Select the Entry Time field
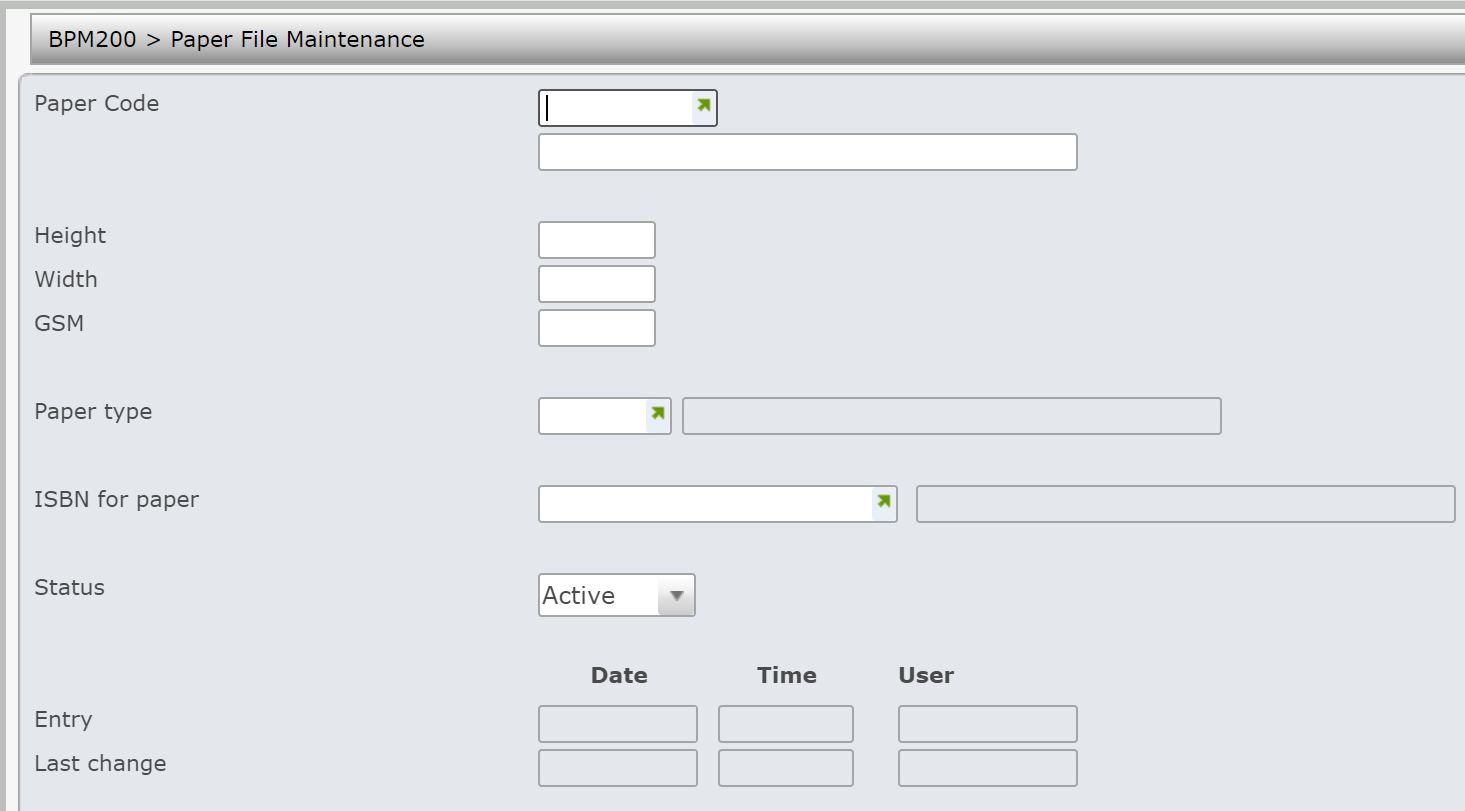Image resolution: width=1465 pixels, height=811 pixels. point(785,724)
